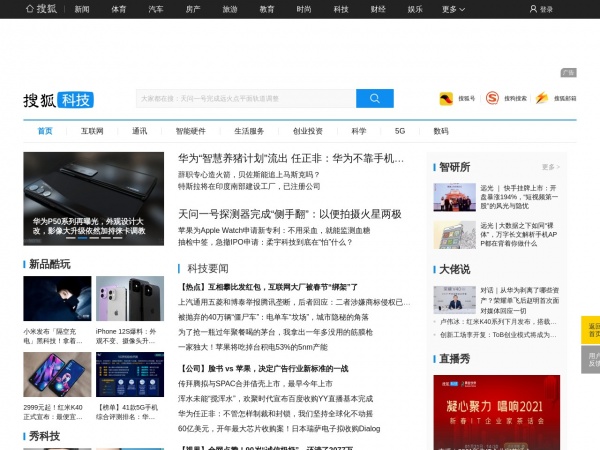Select the 首页 tab
The width and height of the screenshot is (600, 450).
point(45,131)
